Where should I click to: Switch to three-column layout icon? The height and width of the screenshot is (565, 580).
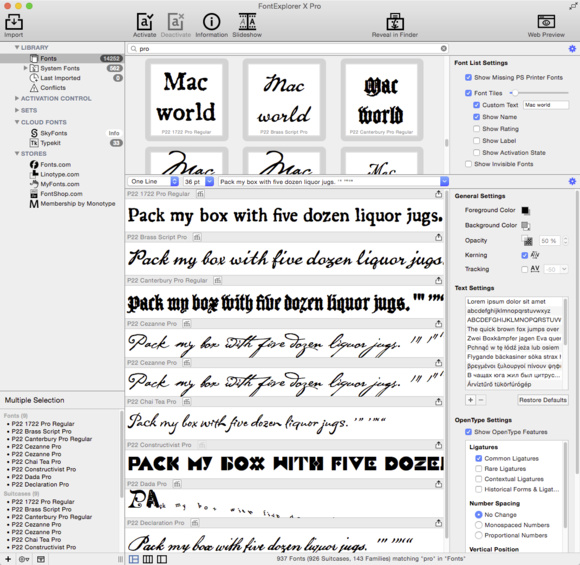click(148, 559)
